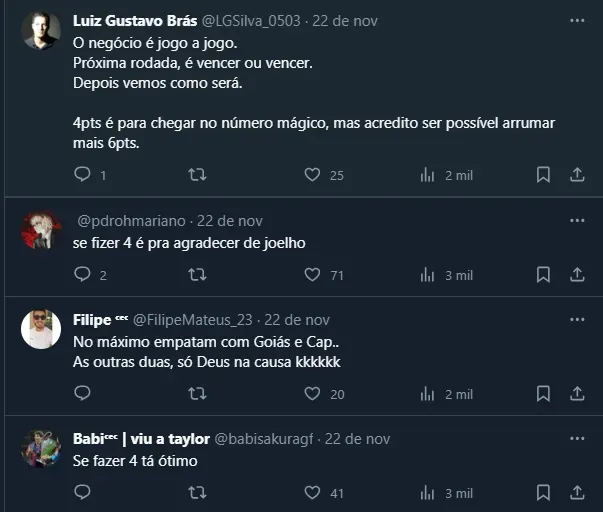The image size is (603, 512).
Task: Open Babi's profile picture
Action: point(41,448)
